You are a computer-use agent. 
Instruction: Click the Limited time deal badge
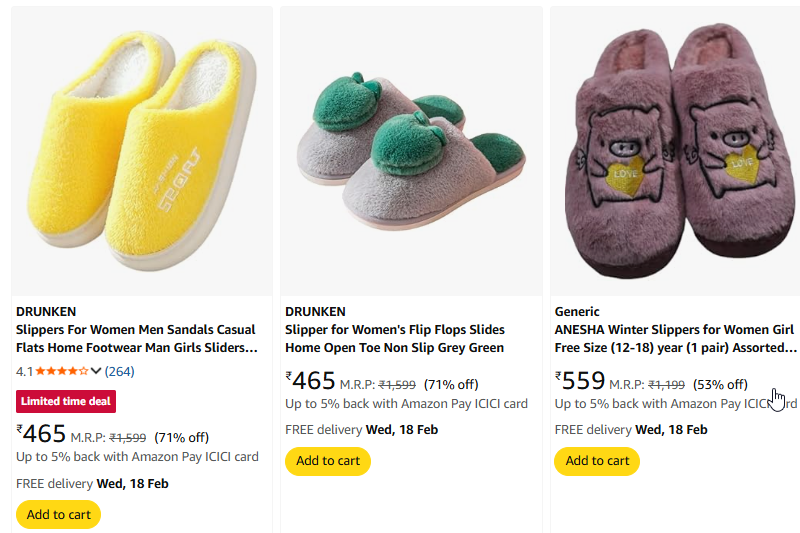pyautogui.click(x=66, y=401)
